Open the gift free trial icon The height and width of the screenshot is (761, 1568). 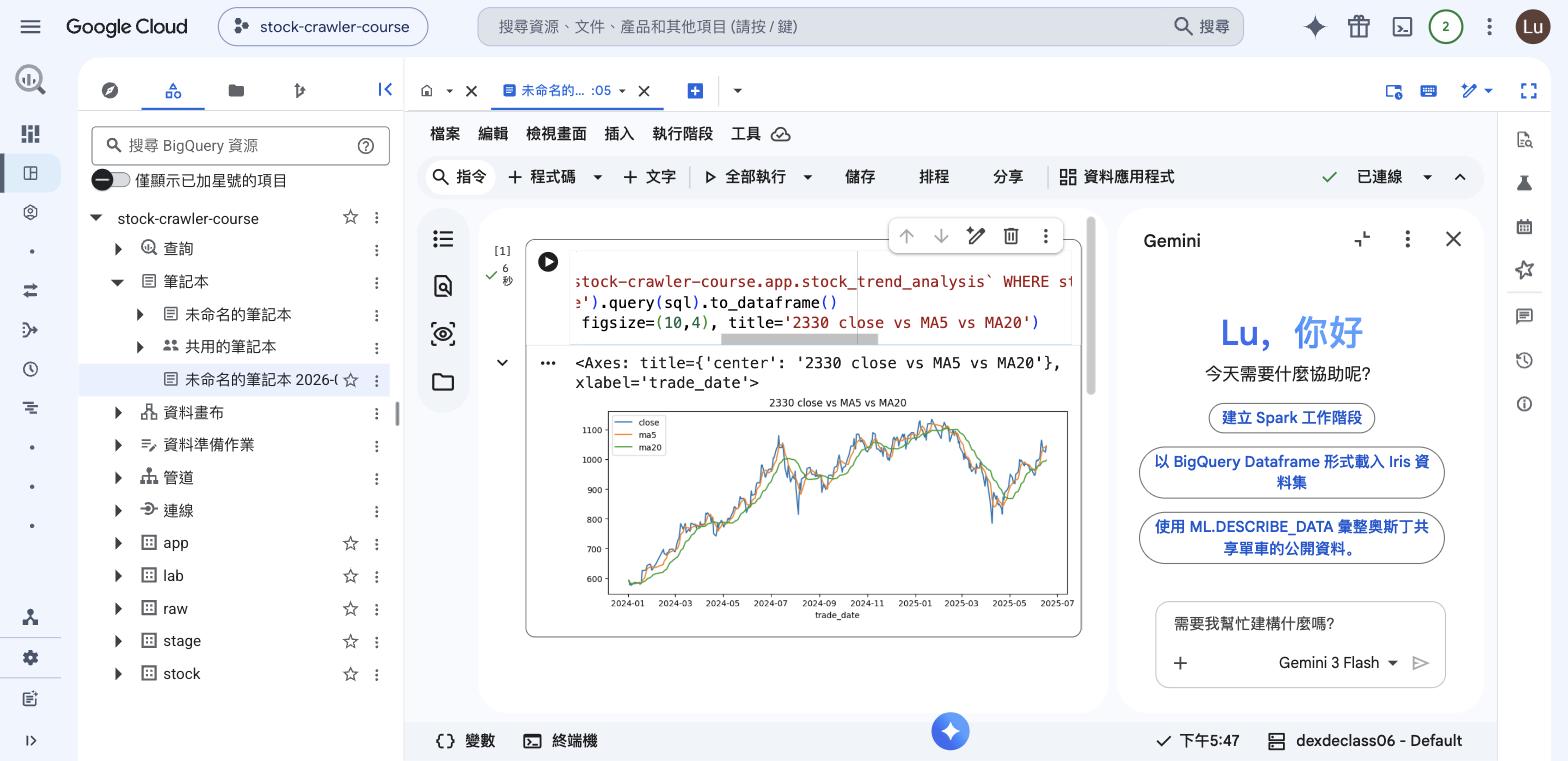(x=1358, y=27)
